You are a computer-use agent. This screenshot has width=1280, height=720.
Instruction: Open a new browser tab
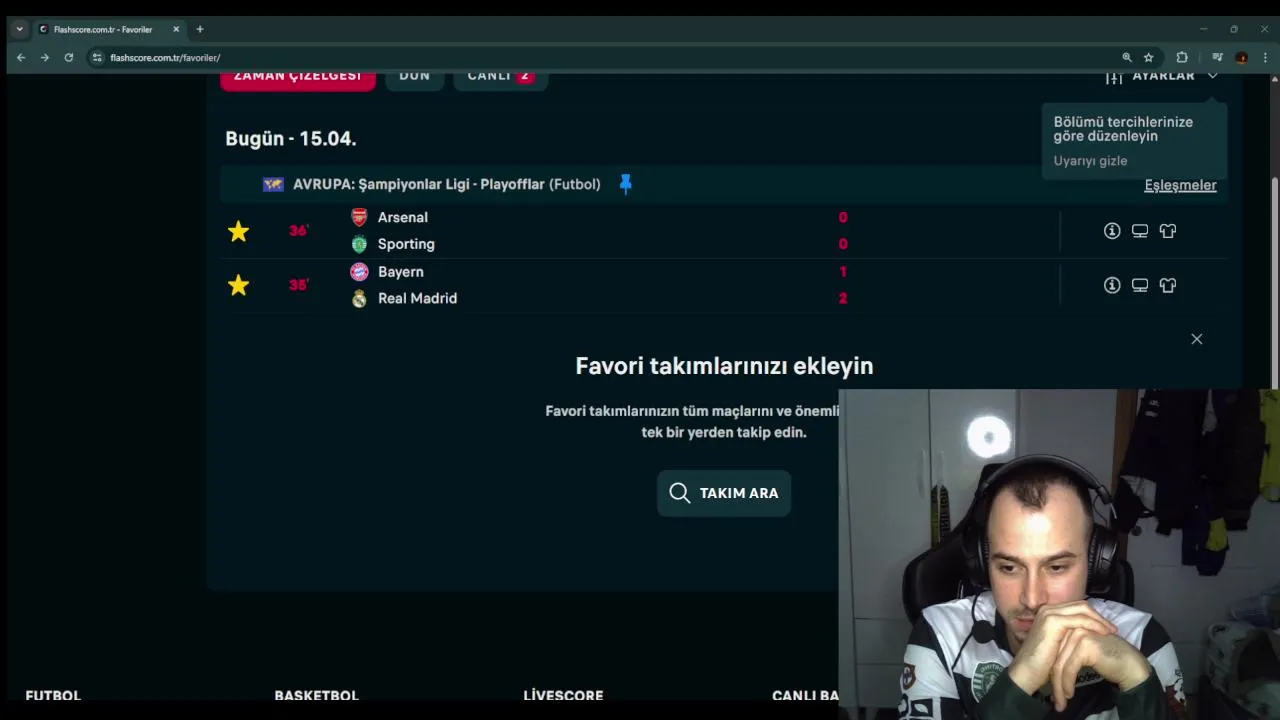pyautogui.click(x=200, y=29)
